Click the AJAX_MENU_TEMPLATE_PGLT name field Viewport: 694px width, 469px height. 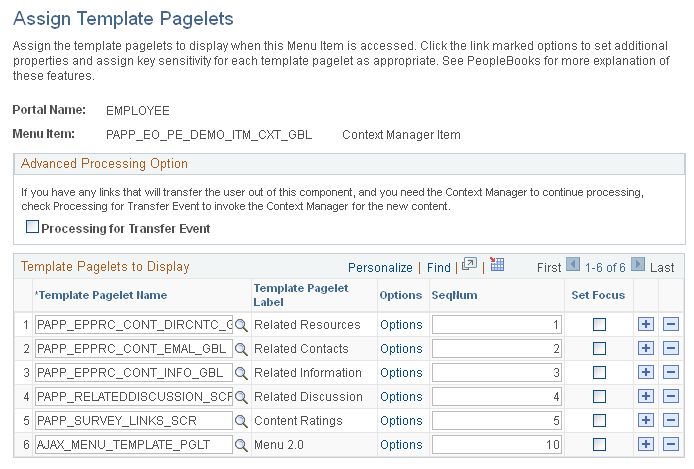tap(134, 444)
